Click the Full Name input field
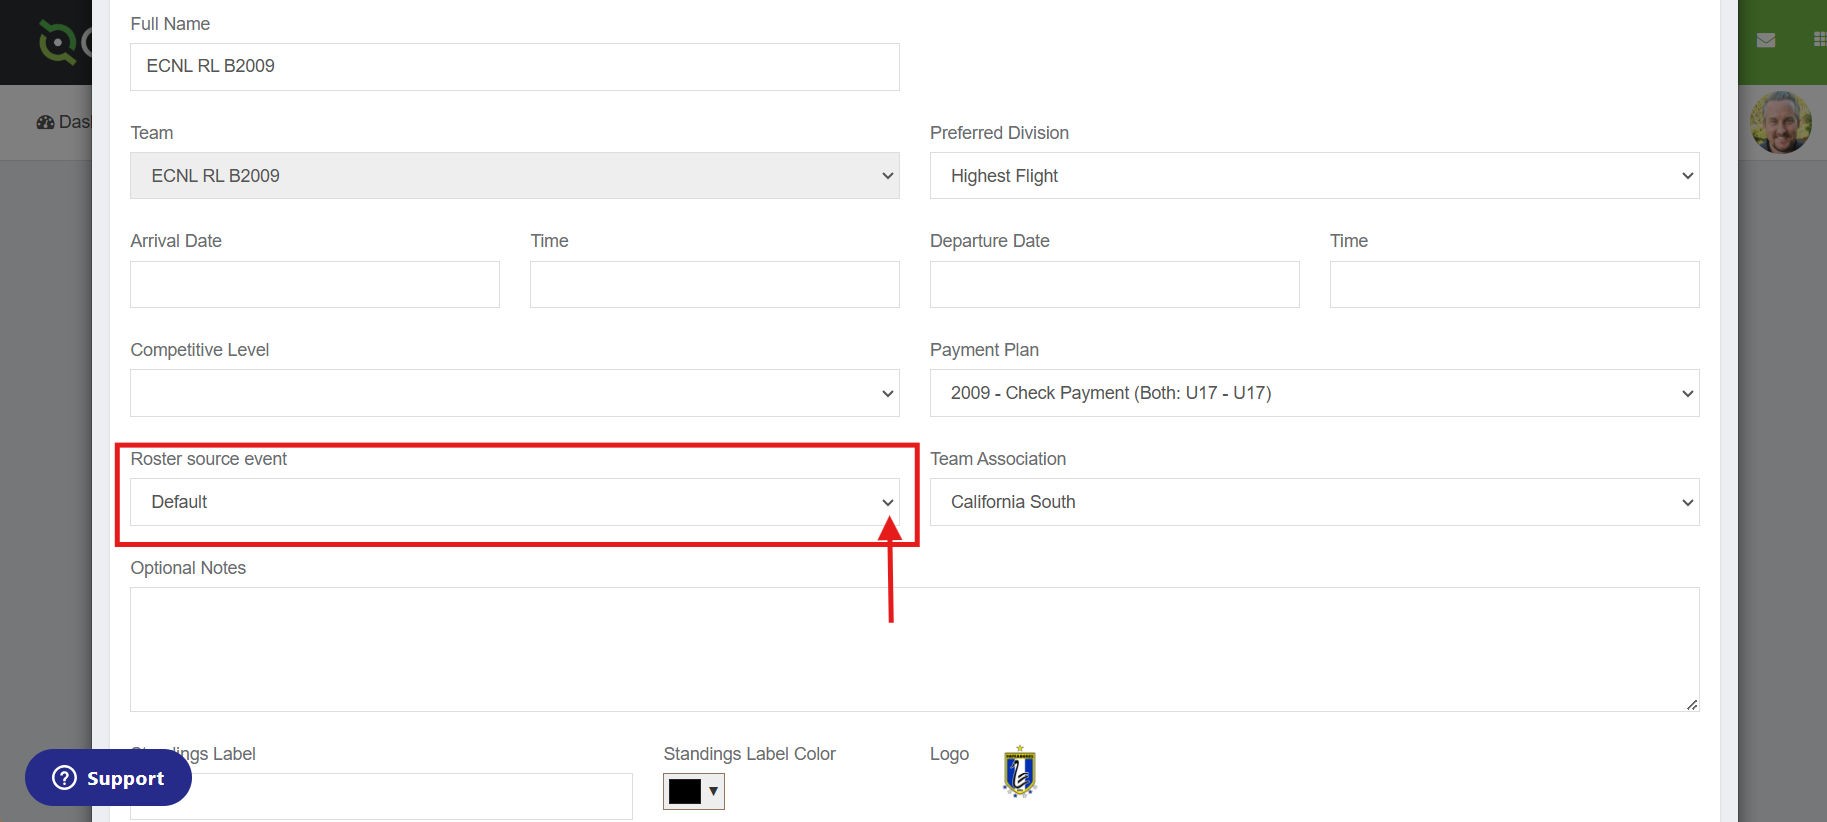Screen dimensions: 1827x822 click(515, 67)
